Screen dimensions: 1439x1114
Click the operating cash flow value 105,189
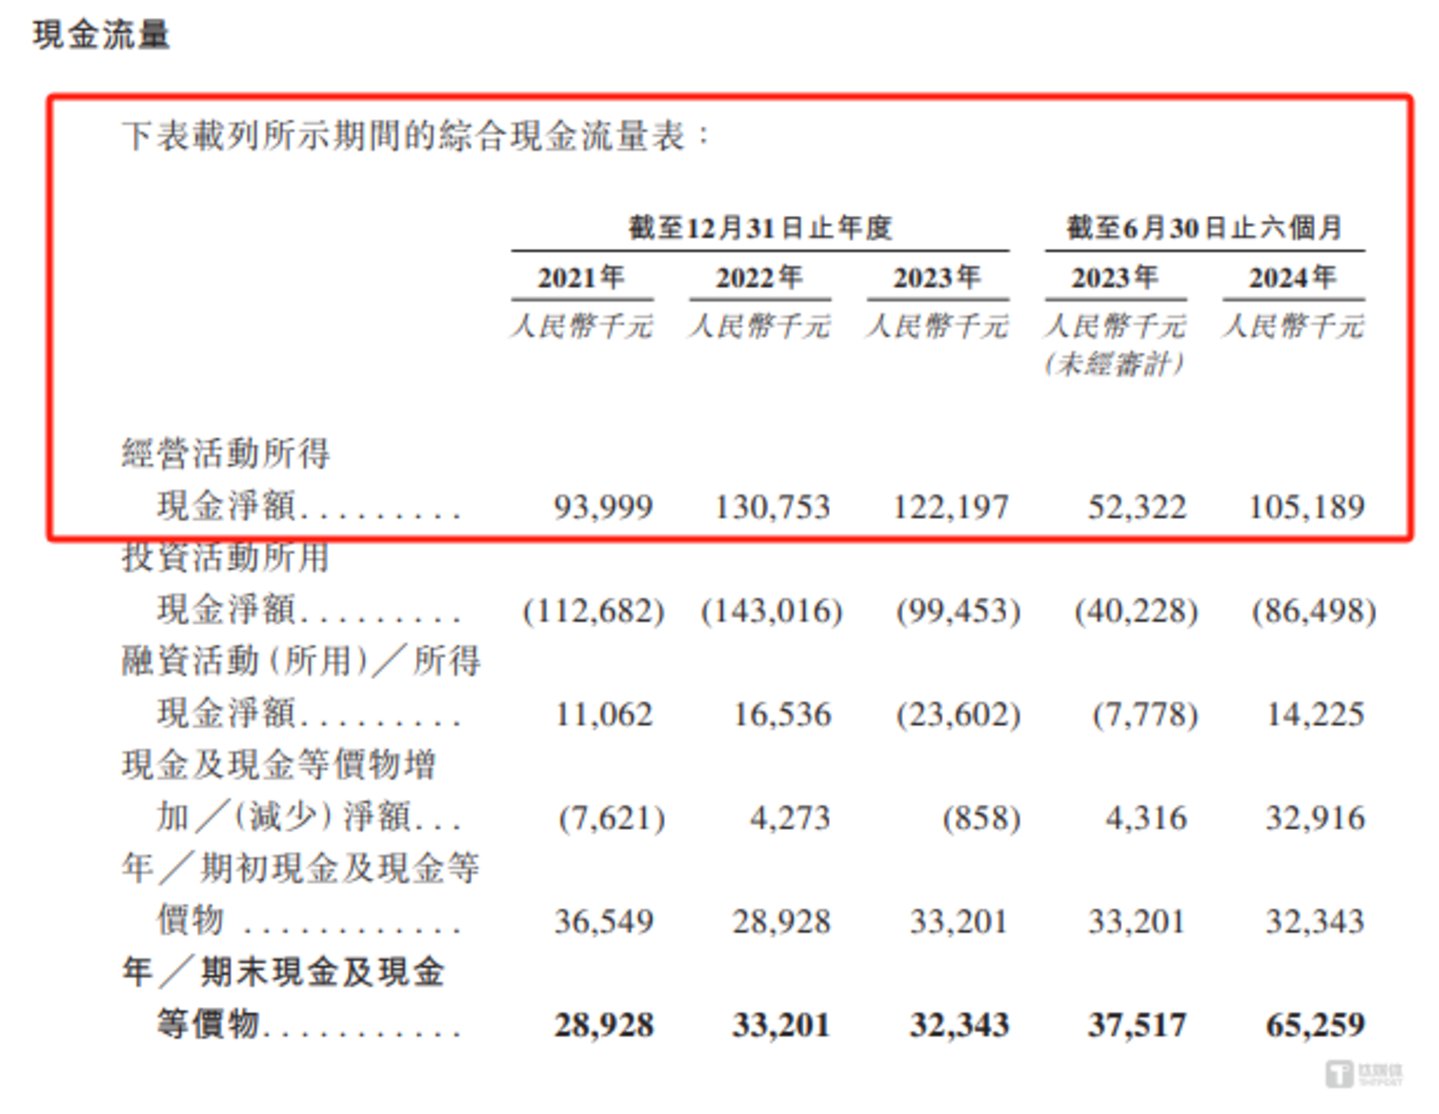(x=1306, y=507)
